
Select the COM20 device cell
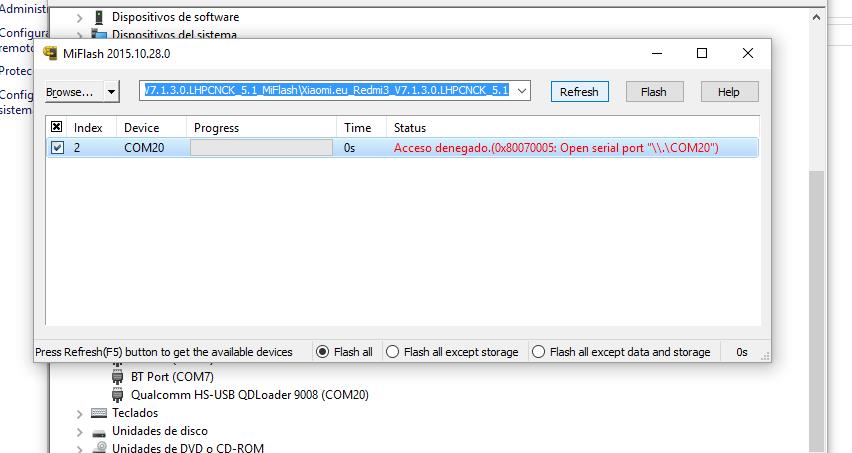click(144, 148)
